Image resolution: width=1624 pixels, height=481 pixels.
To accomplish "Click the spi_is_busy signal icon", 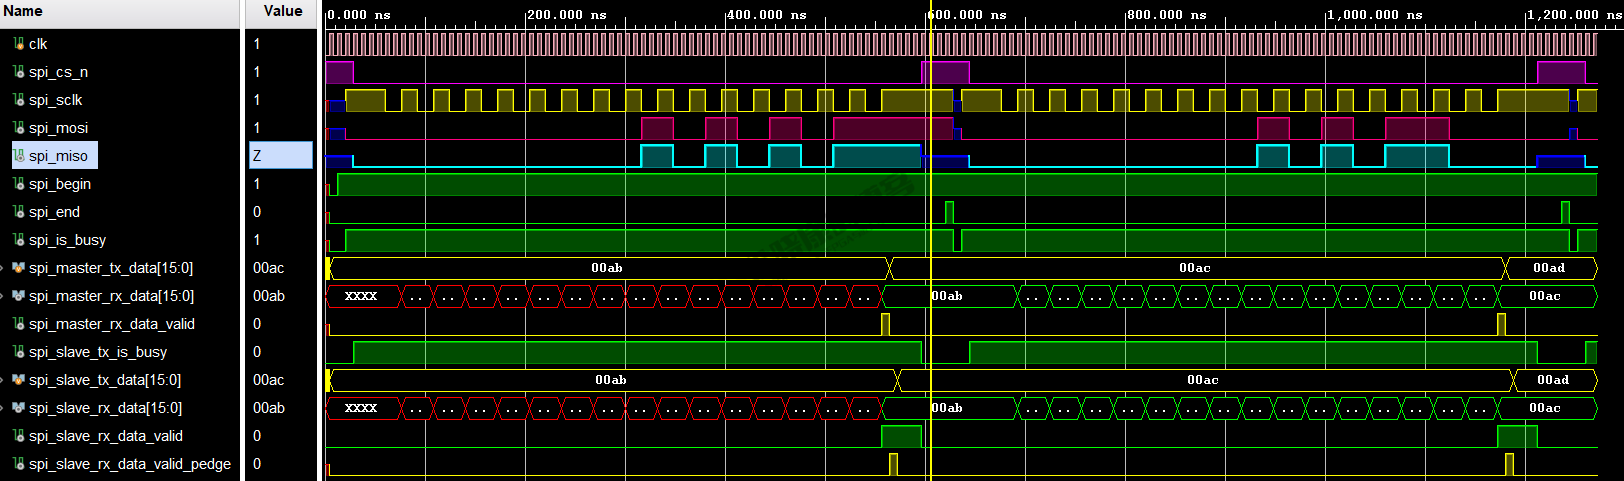I will pos(19,240).
